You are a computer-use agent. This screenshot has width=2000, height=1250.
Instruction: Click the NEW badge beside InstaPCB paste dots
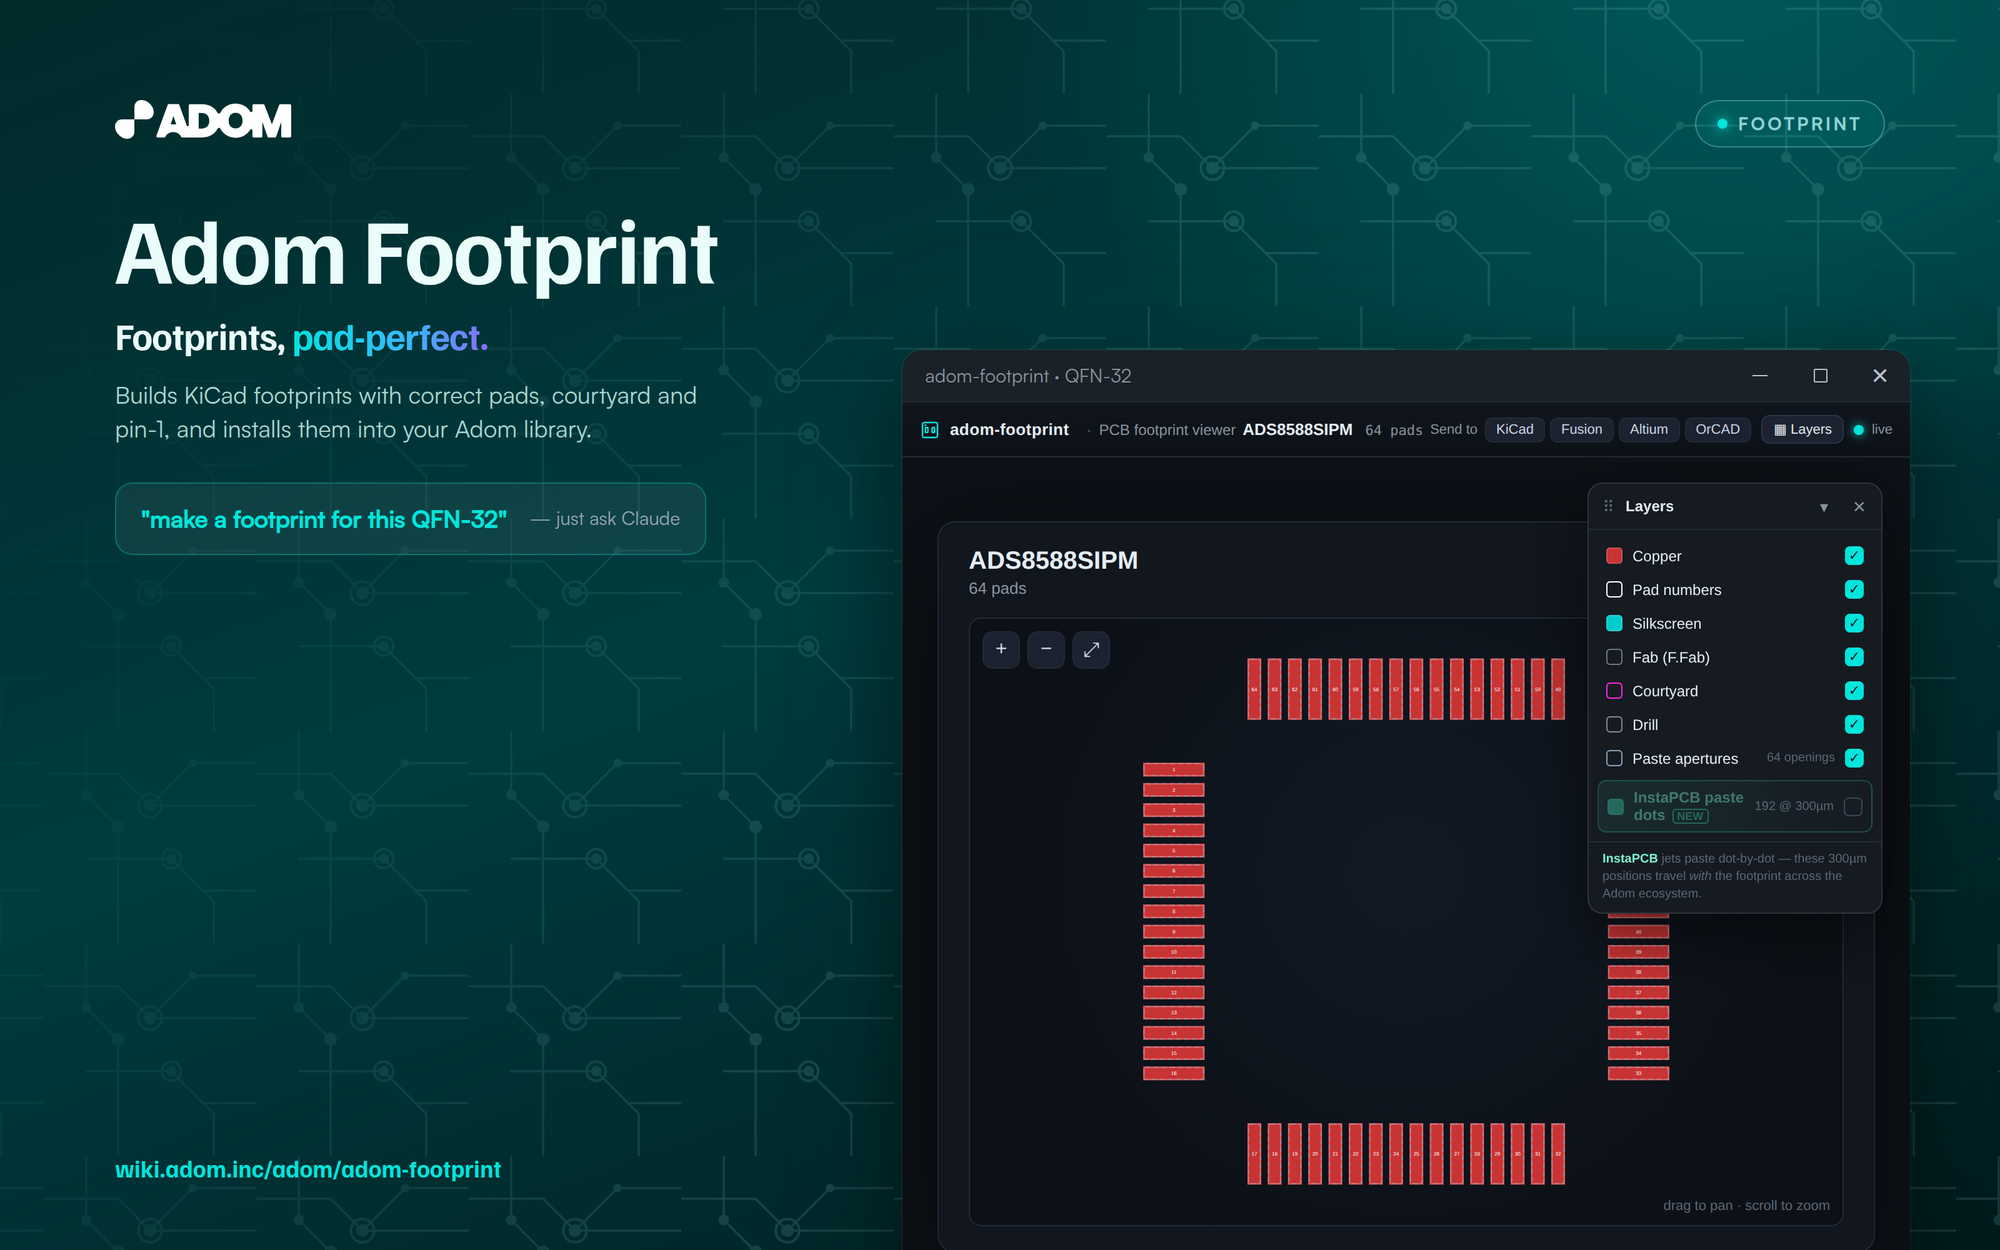1690,816
